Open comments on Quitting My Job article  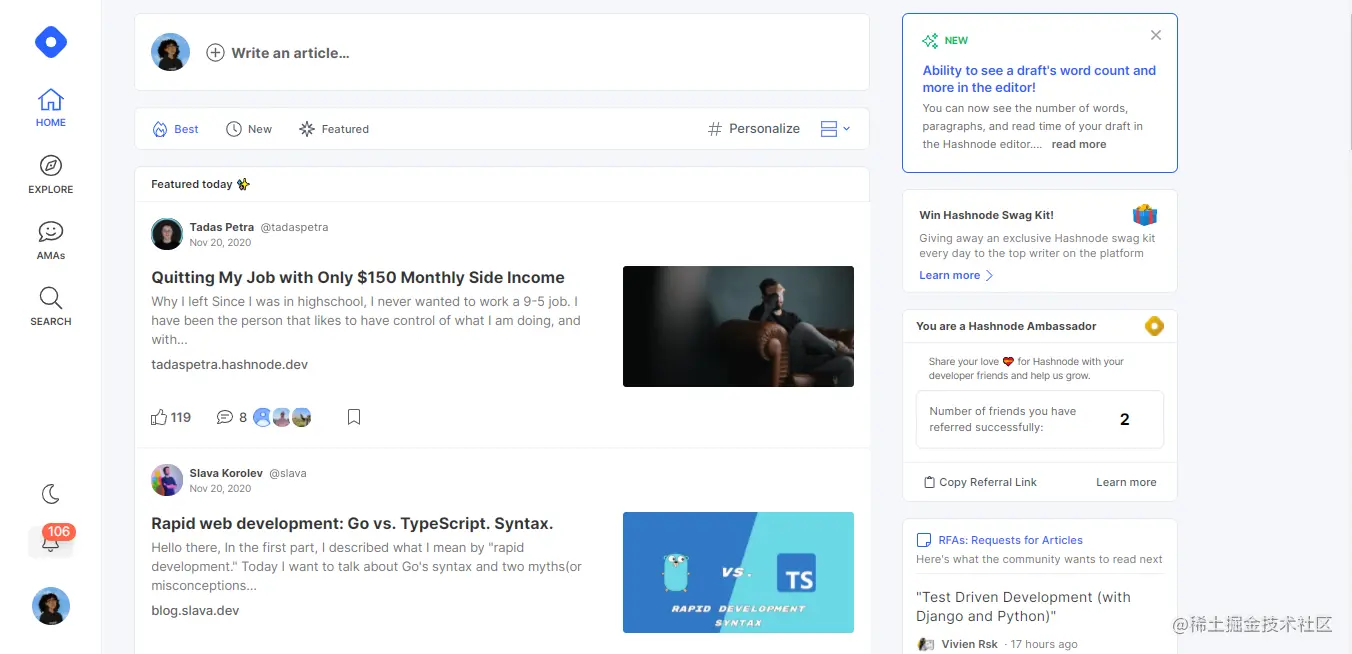(x=231, y=417)
